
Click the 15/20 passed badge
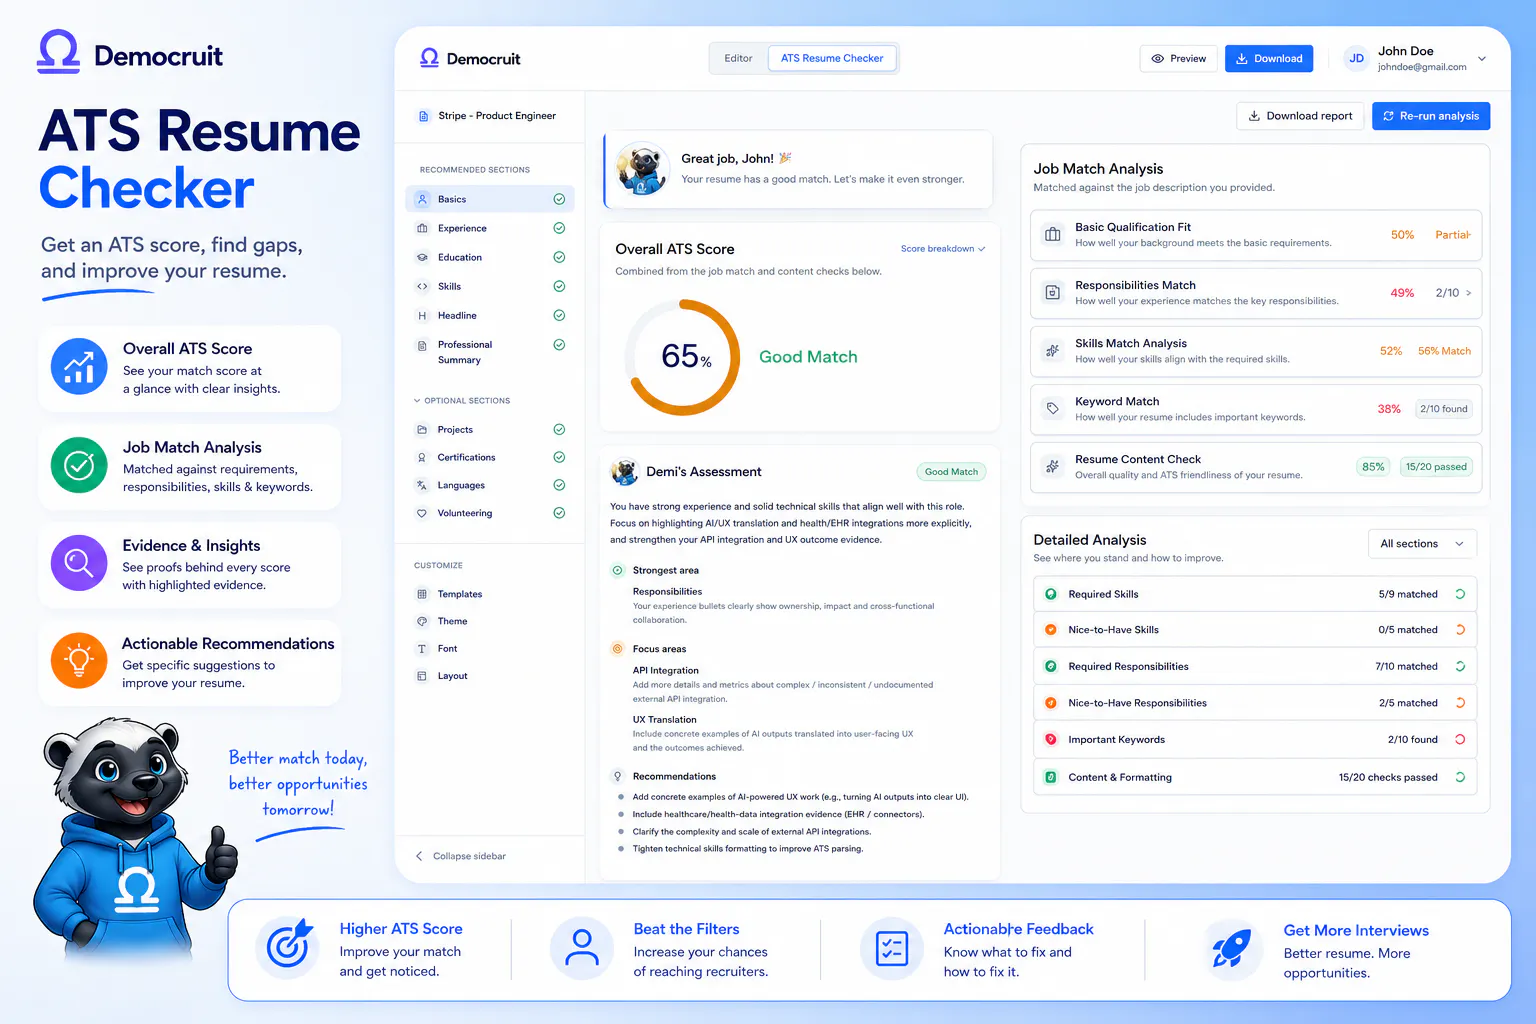[1436, 467]
